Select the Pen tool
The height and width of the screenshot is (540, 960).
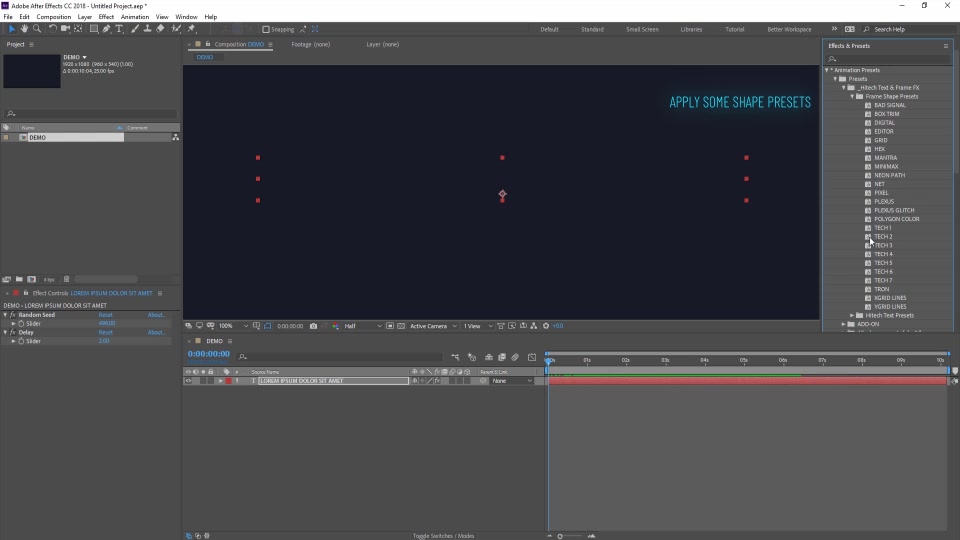tap(107, 29)
